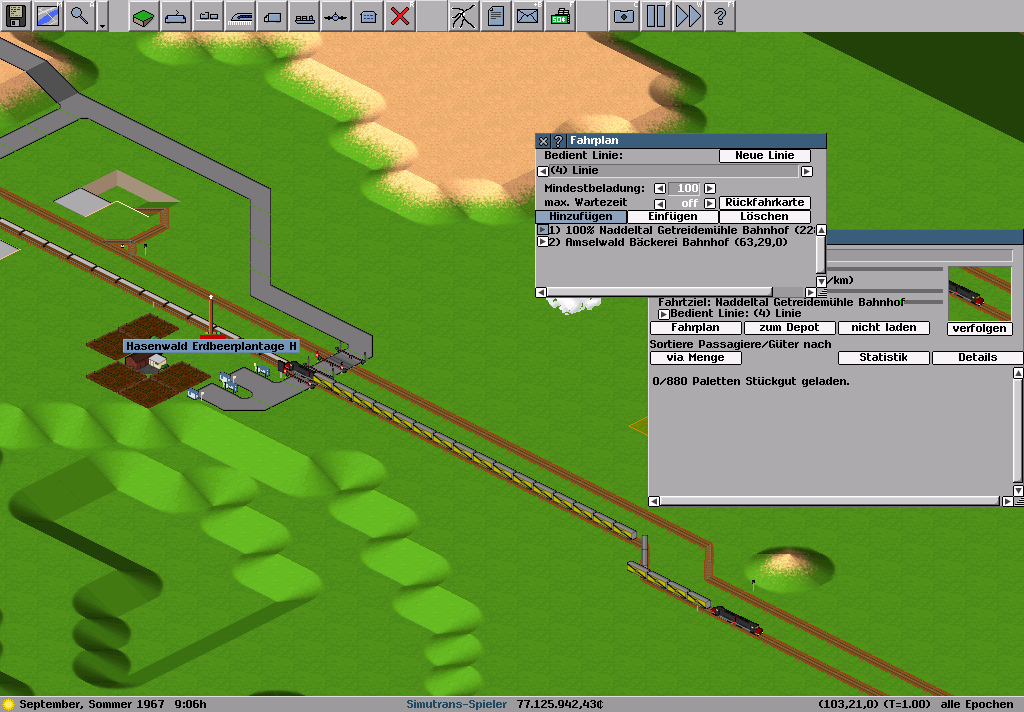Click the 'Neue Linie' button
The width and height of the screenshot is (1024, 712).
tap(765, 156)
